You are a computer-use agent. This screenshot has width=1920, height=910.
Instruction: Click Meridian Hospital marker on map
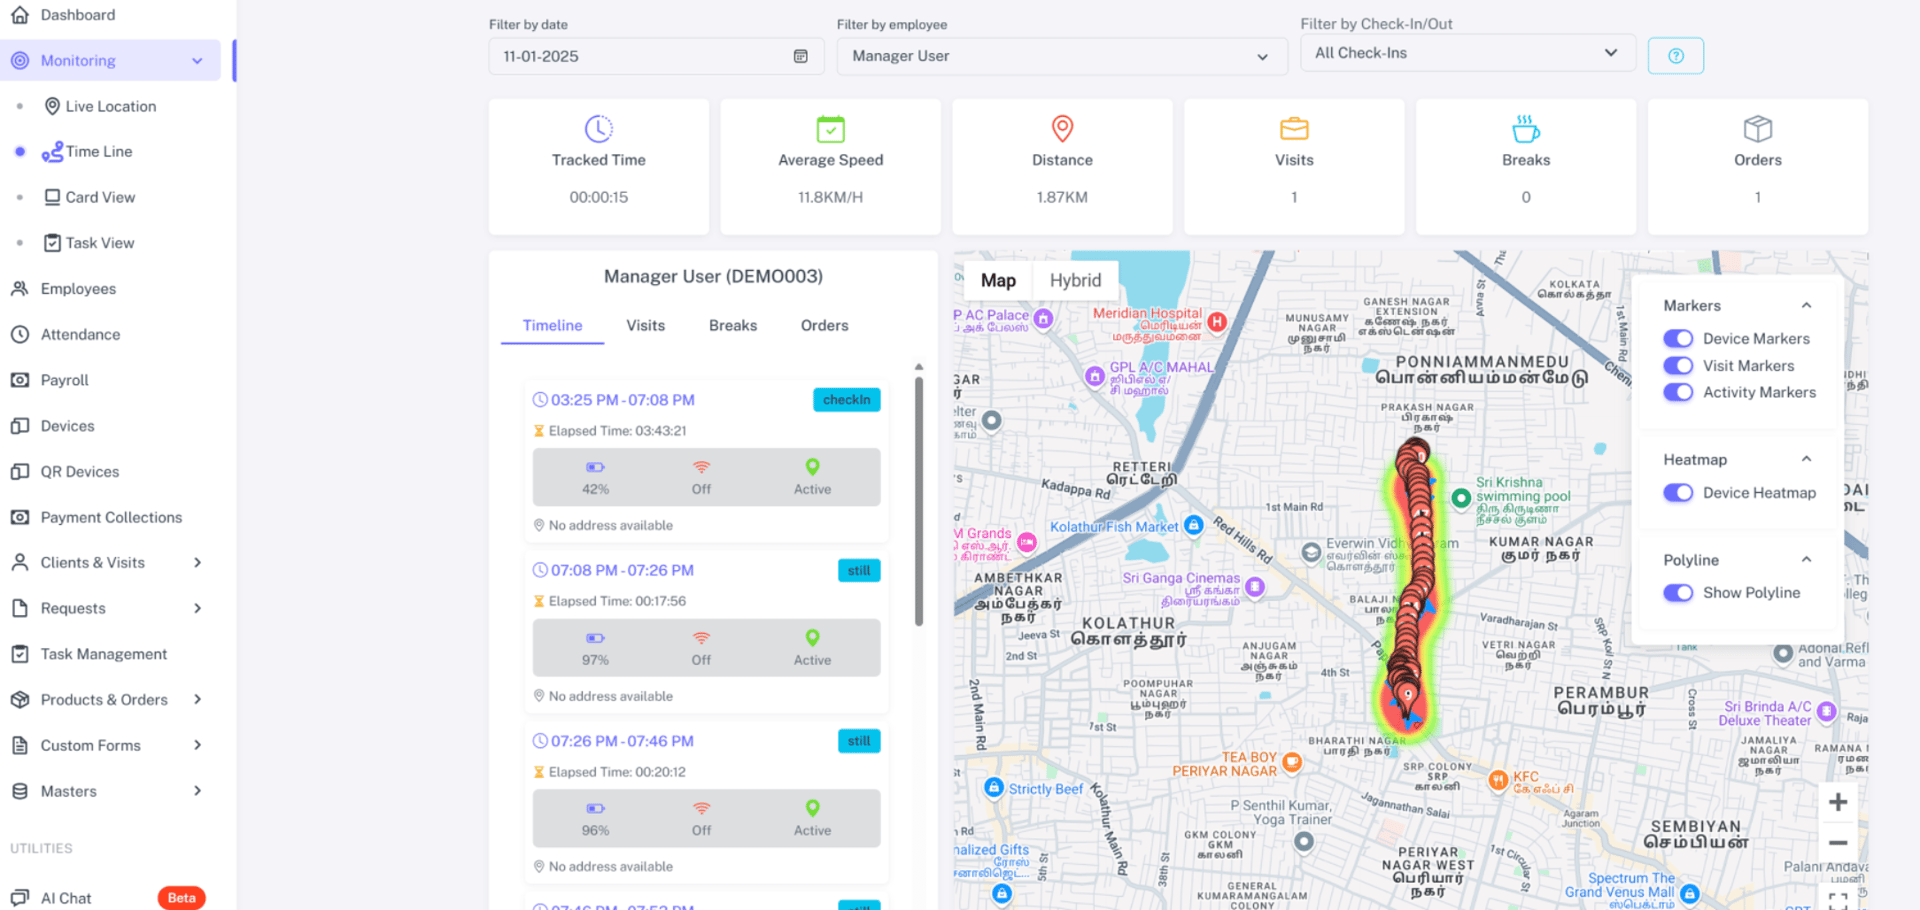click(x=1217, y=321)
